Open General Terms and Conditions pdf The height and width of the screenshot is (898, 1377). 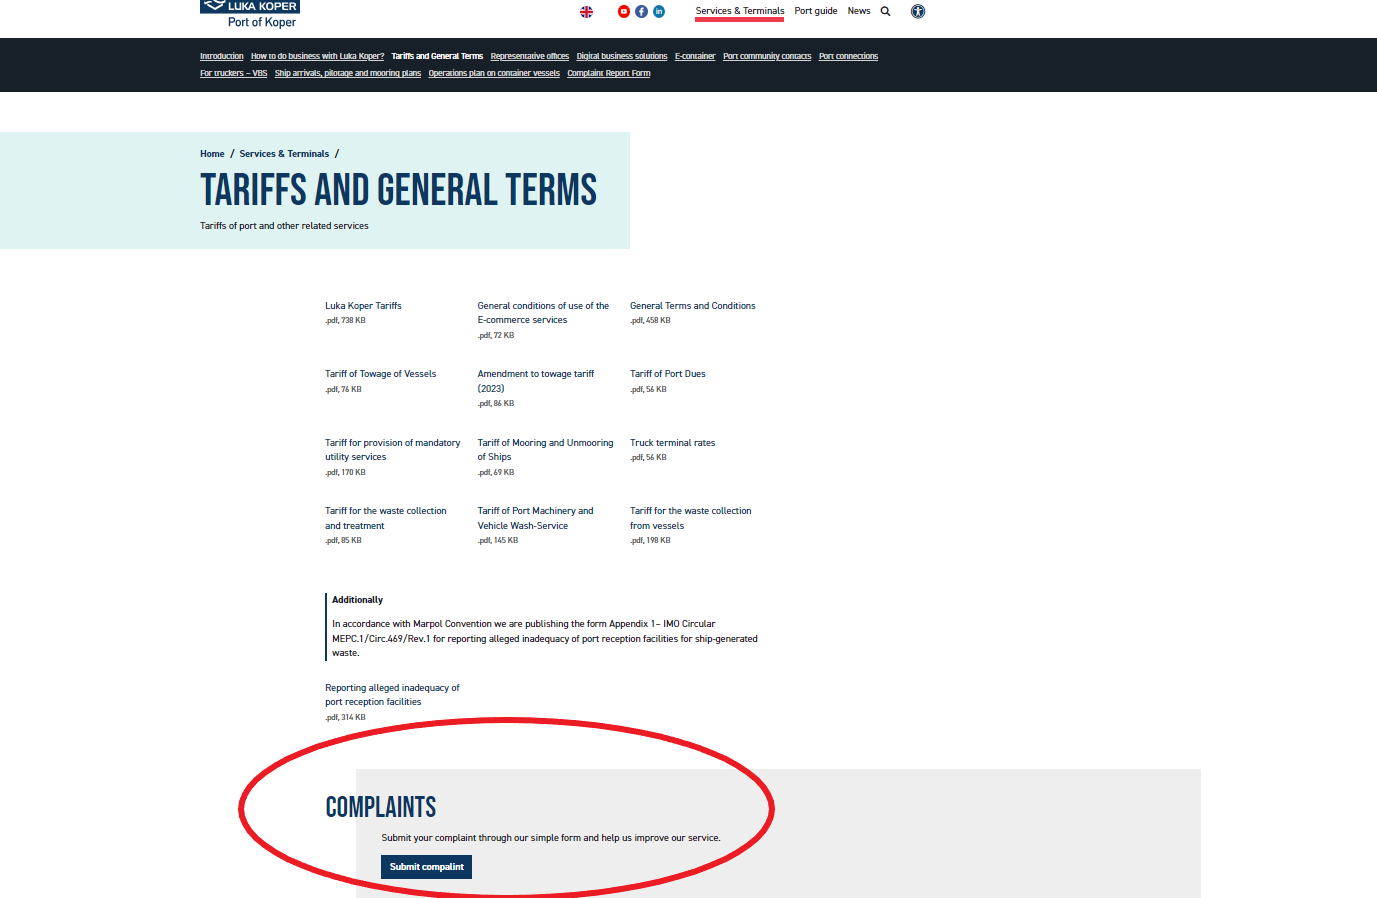pyautogui.click(x=693, y=306)
